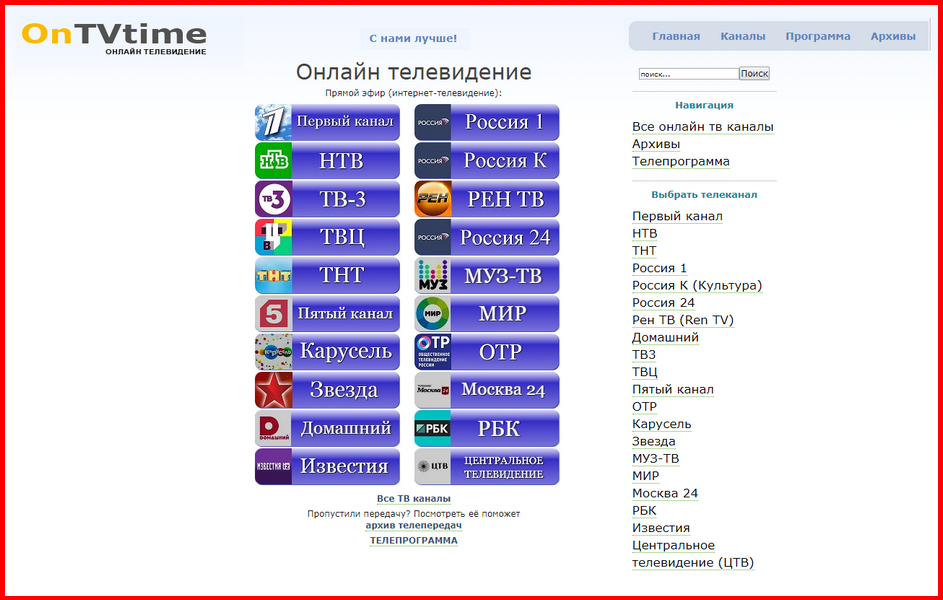This screenshot has height=600, width=943.
Task: Launch the МУЗ-ТВ channel button
Action: coord(487,275)
